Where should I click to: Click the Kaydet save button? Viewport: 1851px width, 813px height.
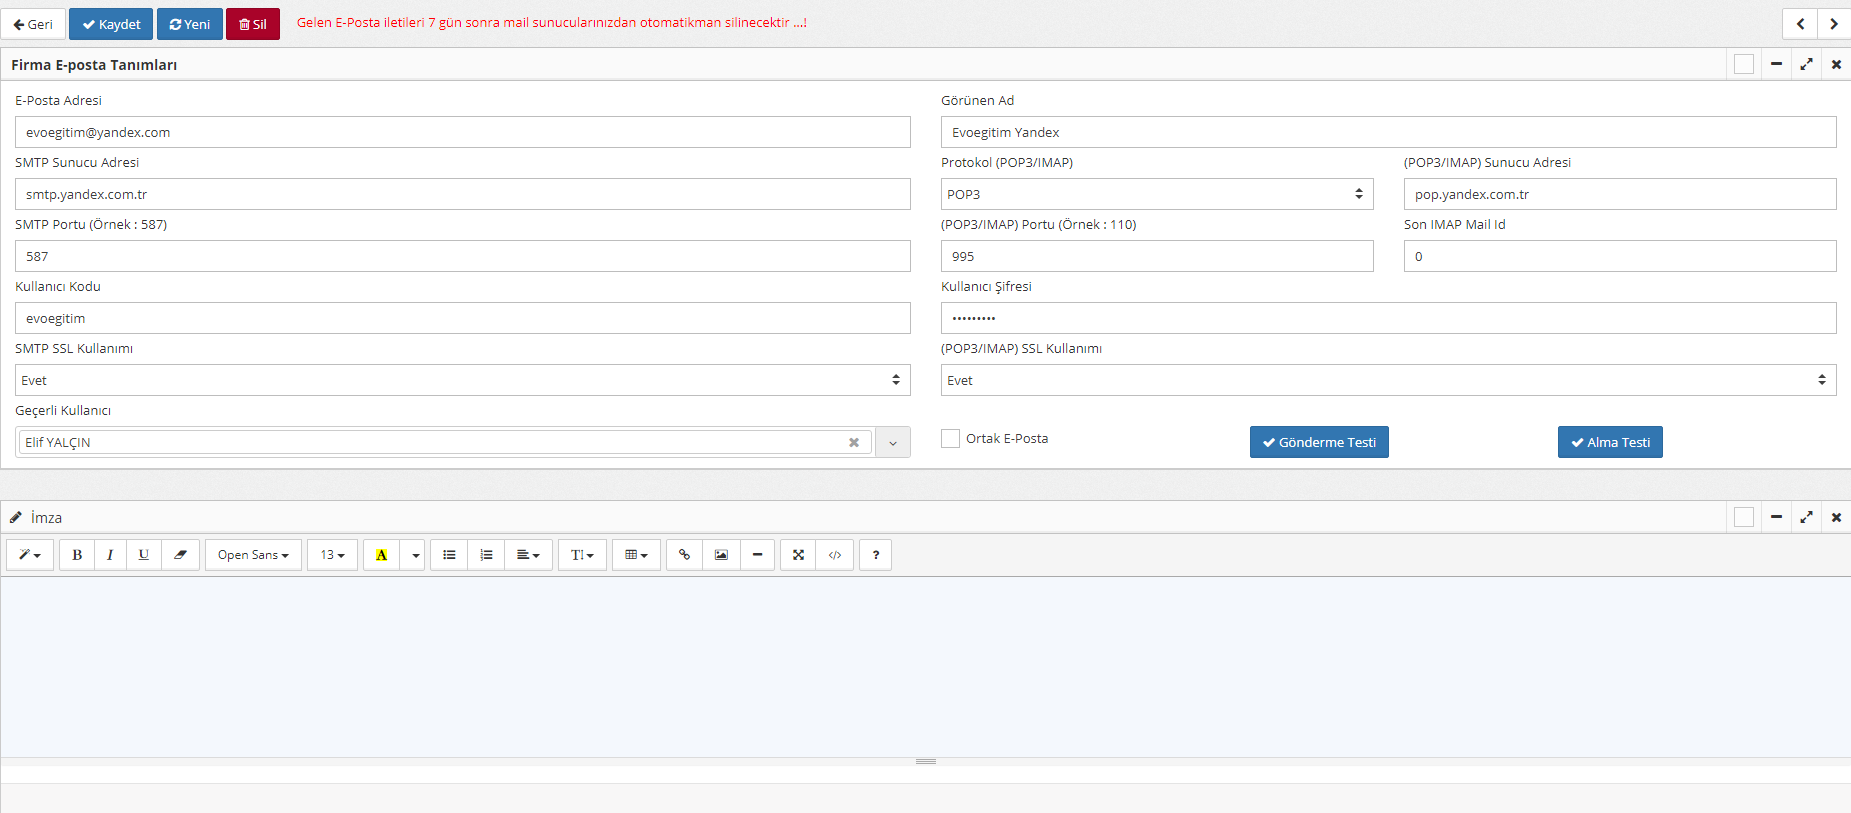111,24
